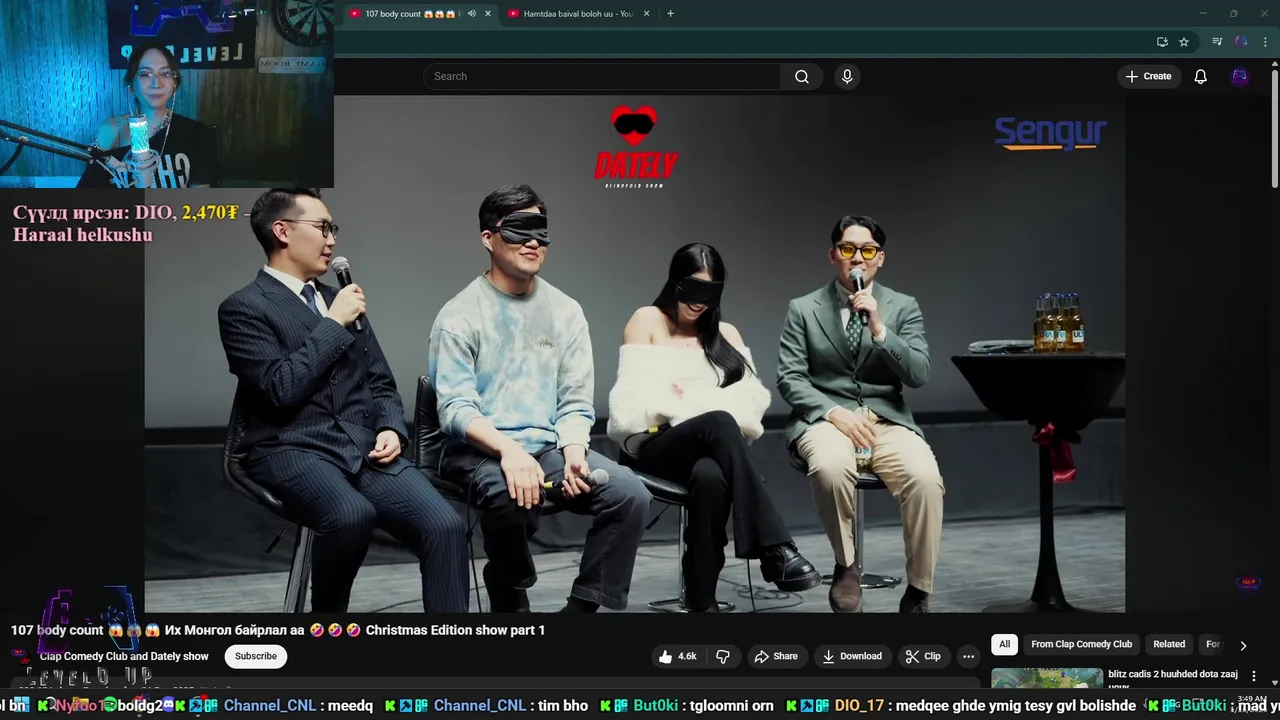
Task: Start voice search with the microphone icon
Action: (847, 76)
